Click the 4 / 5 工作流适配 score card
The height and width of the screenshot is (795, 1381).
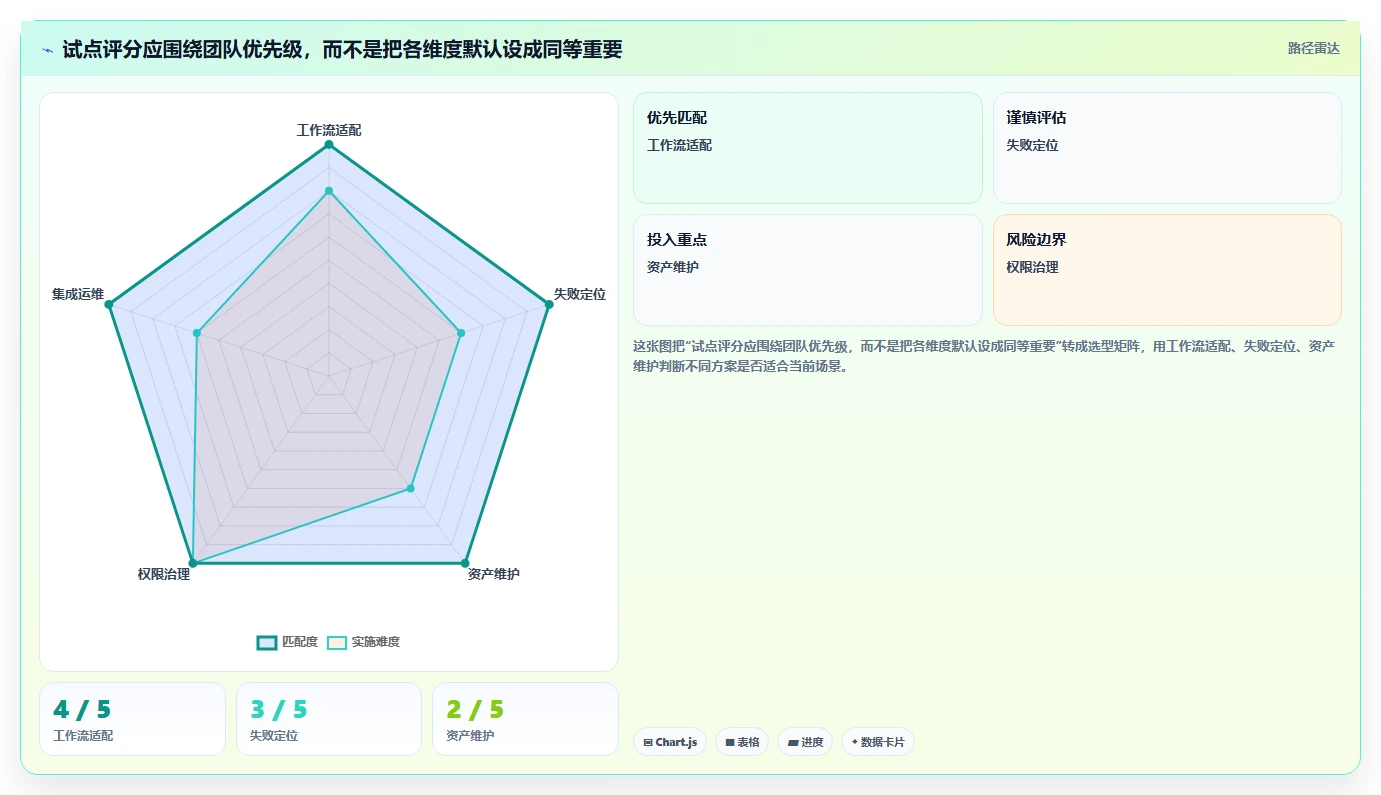132,719
